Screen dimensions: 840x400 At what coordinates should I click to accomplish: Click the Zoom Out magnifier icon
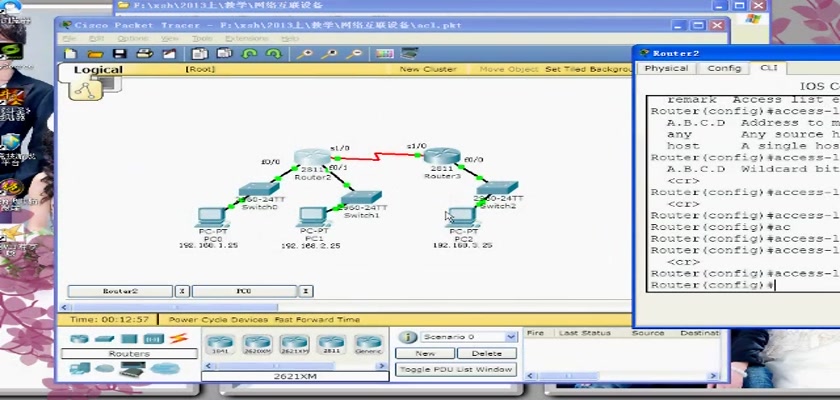click(x=354, y=54)
